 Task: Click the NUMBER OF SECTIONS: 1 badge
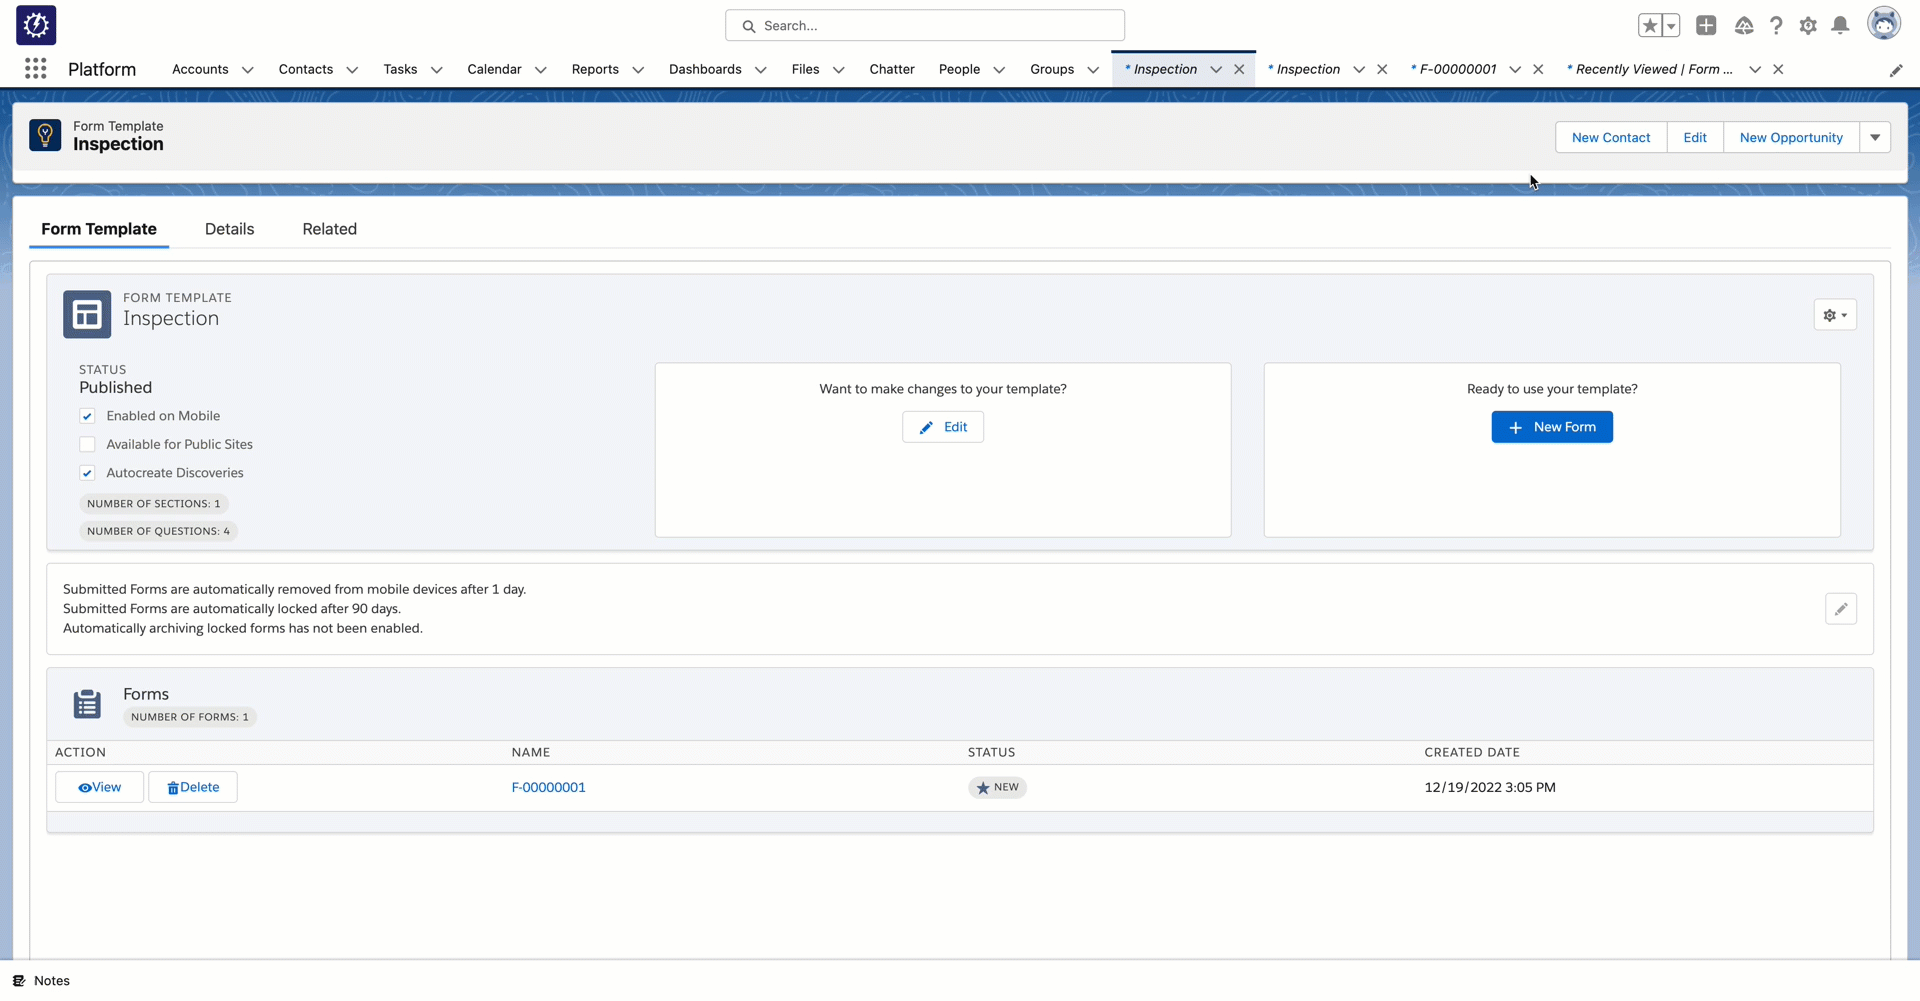pos(154,503)
